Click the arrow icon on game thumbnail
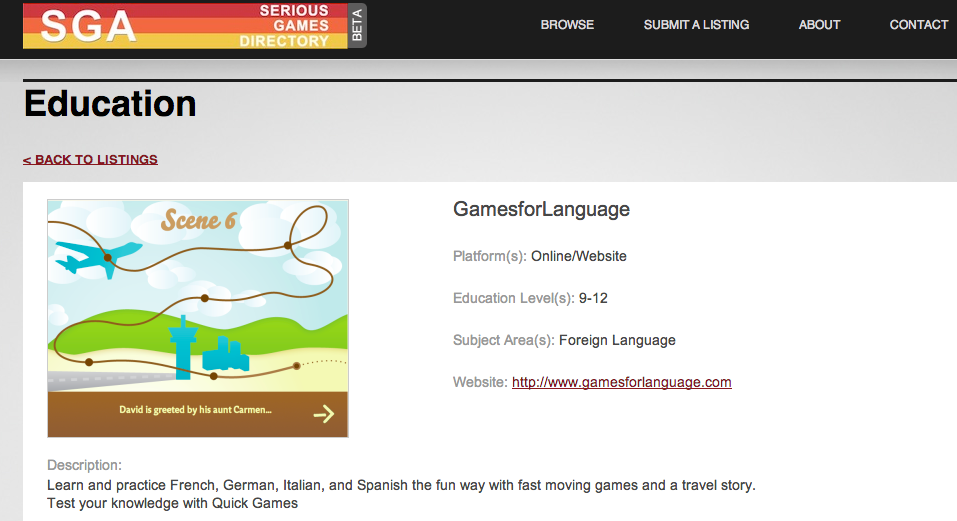Screen dimensions: 957x521 [323, 414]
